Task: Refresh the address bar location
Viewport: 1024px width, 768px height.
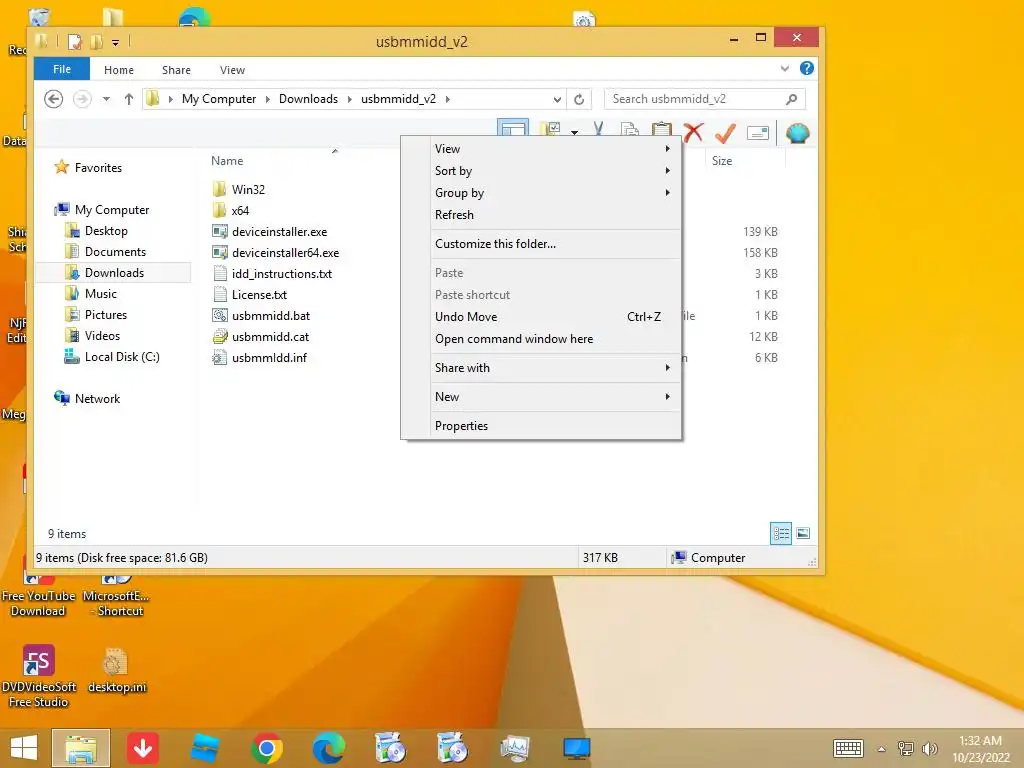Action: click(579, 99)
